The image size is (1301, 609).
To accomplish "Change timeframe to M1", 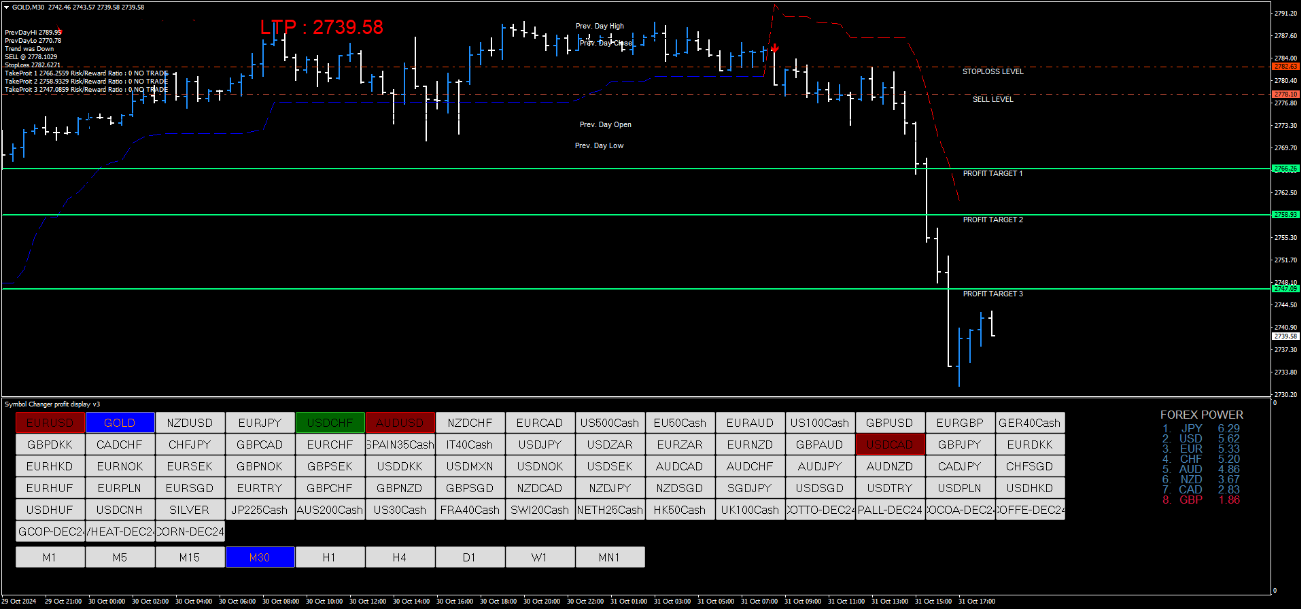I will pos(50,557).
